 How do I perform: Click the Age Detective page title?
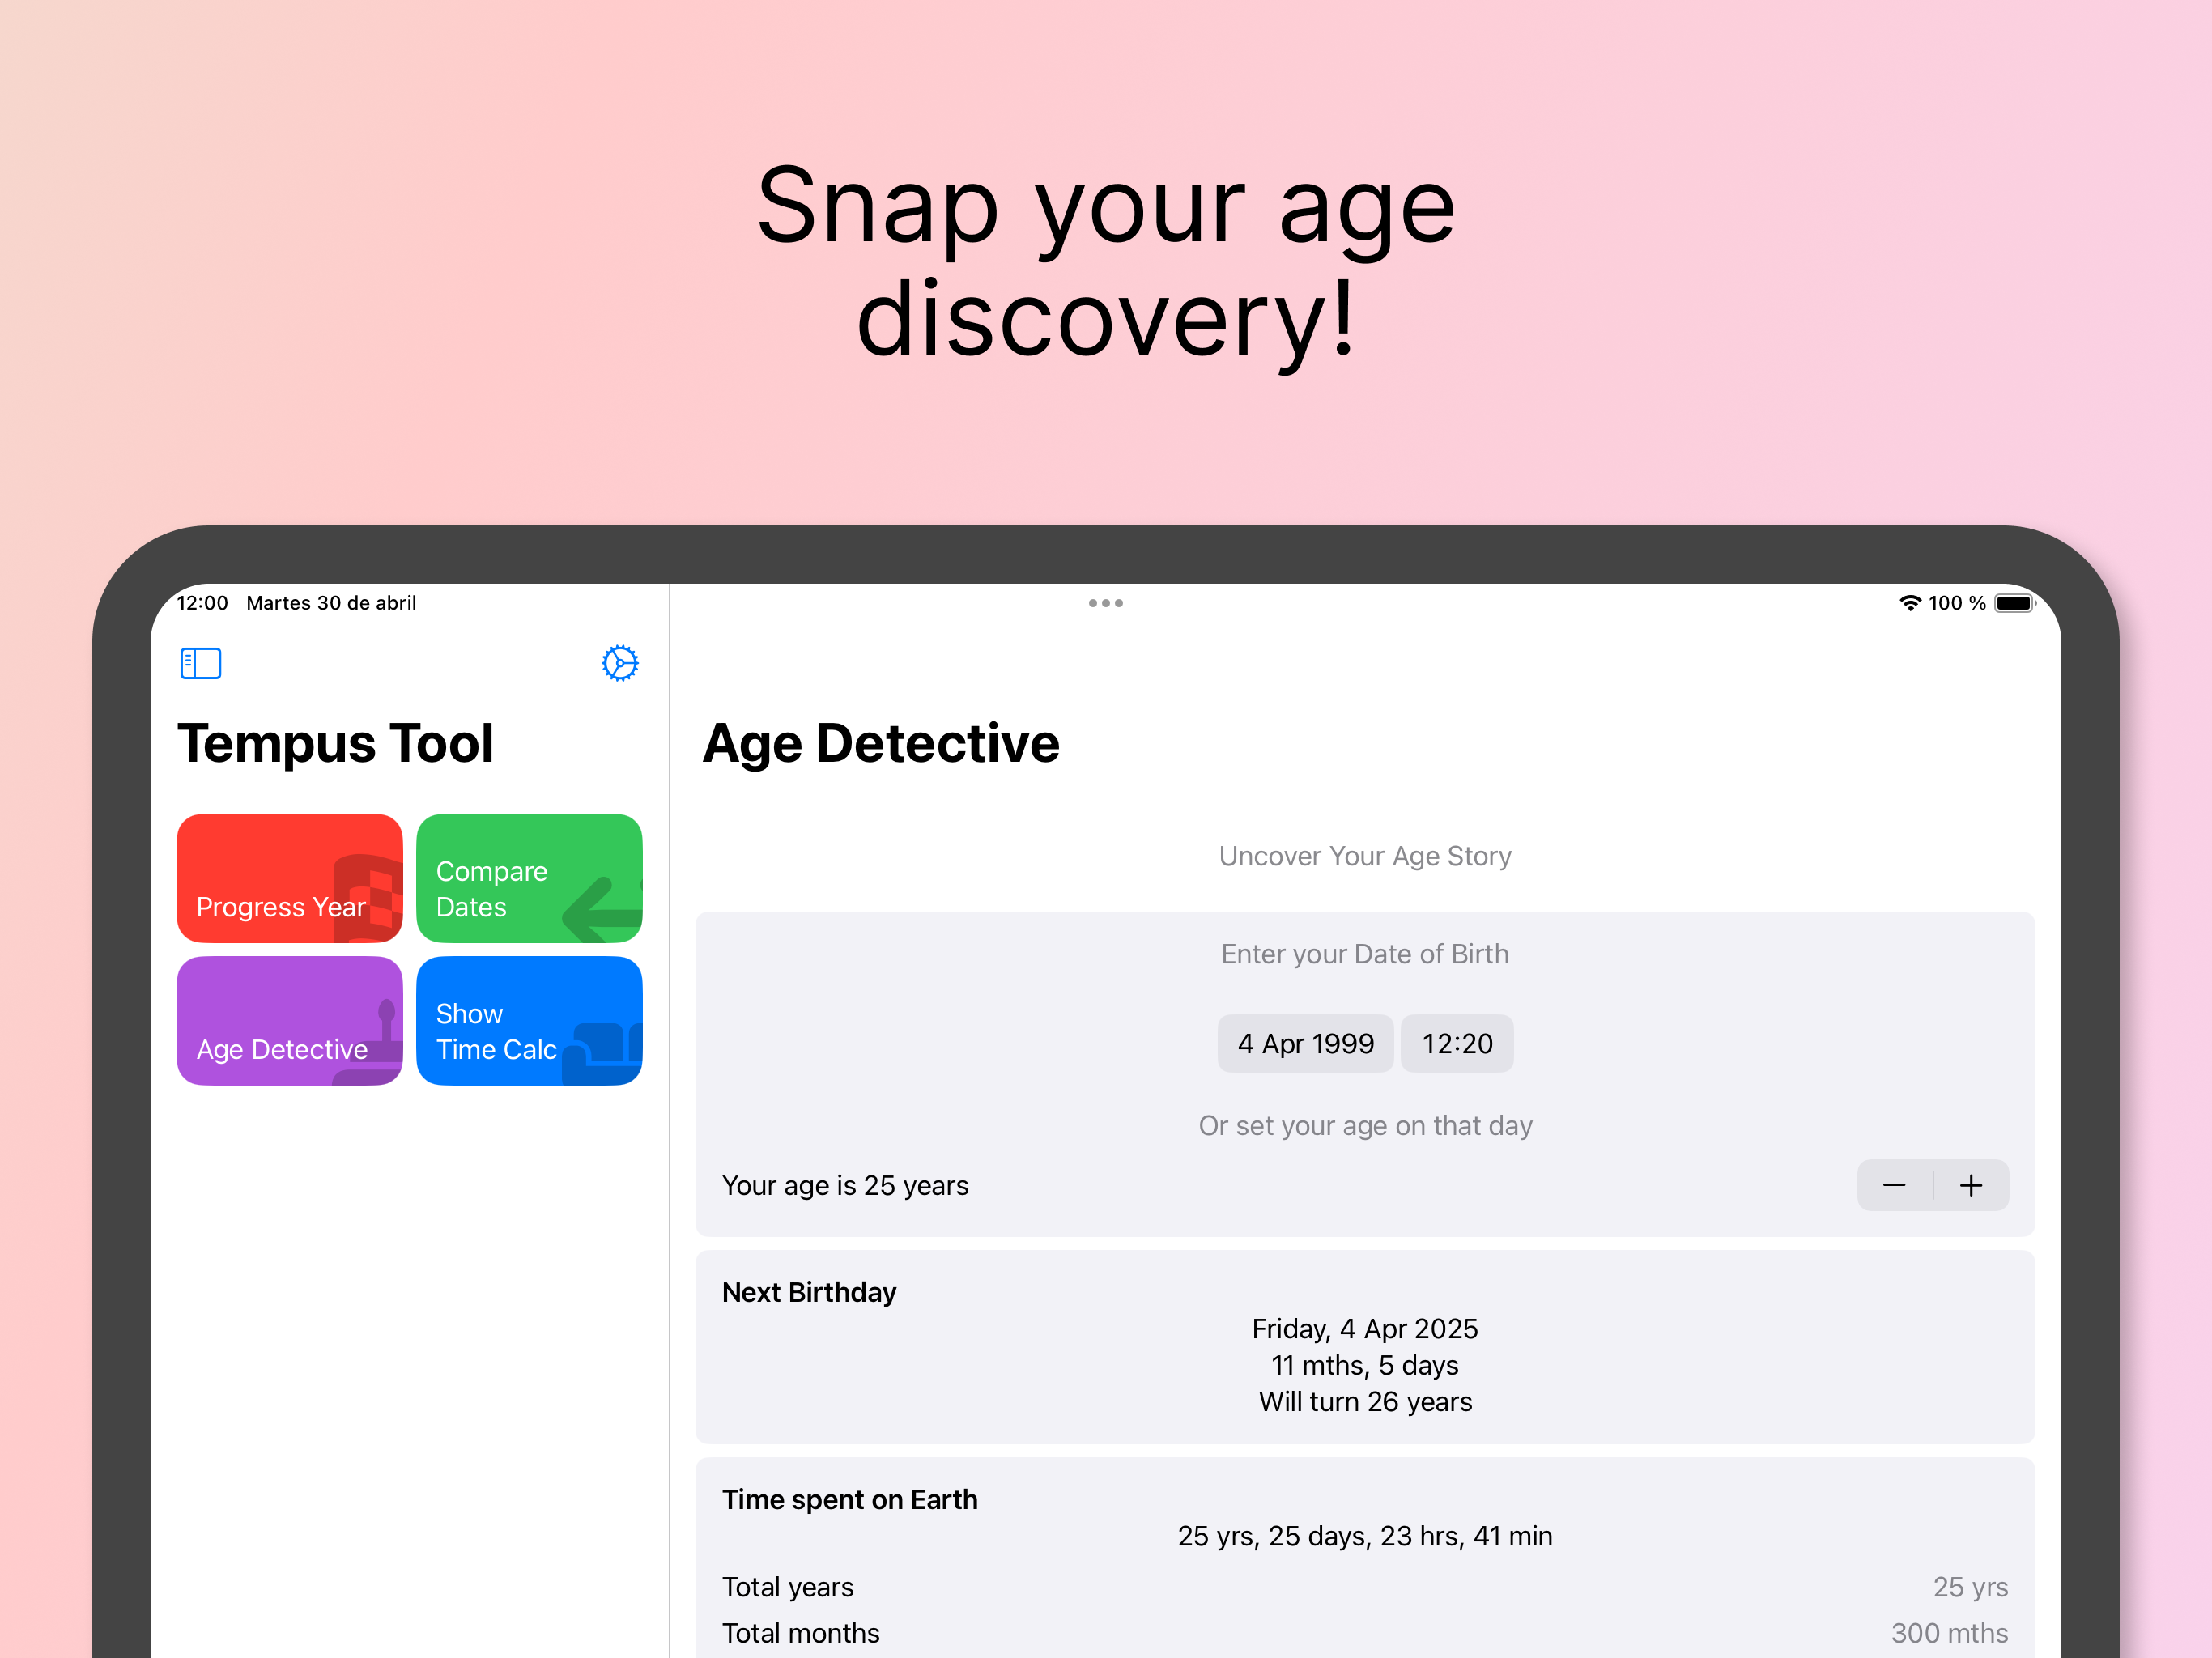click(881, 743)
